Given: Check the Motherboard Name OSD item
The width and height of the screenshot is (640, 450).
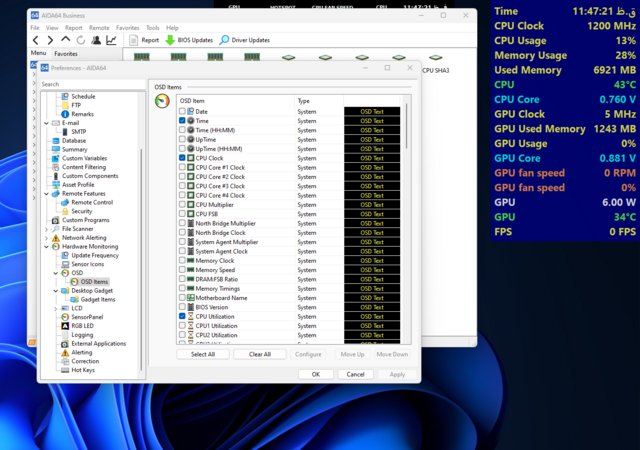Looking at the screenshot, I should point(182,297).
